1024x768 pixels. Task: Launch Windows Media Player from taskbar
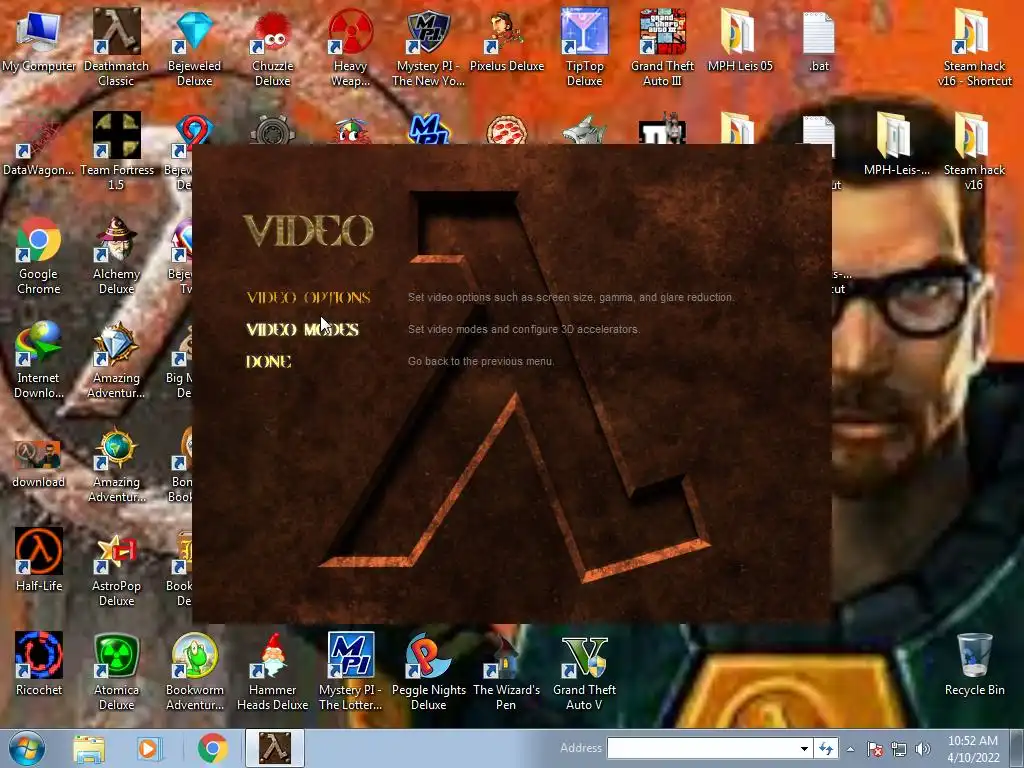(x=149, y=748)
